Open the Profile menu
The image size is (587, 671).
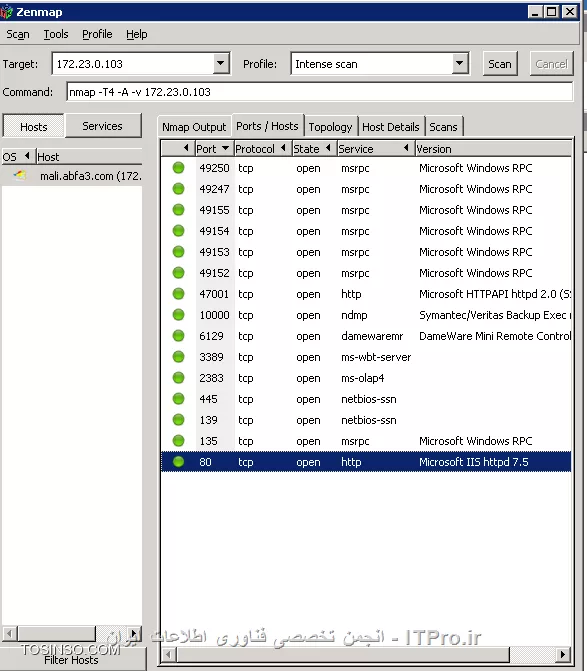tap(97, 34)
